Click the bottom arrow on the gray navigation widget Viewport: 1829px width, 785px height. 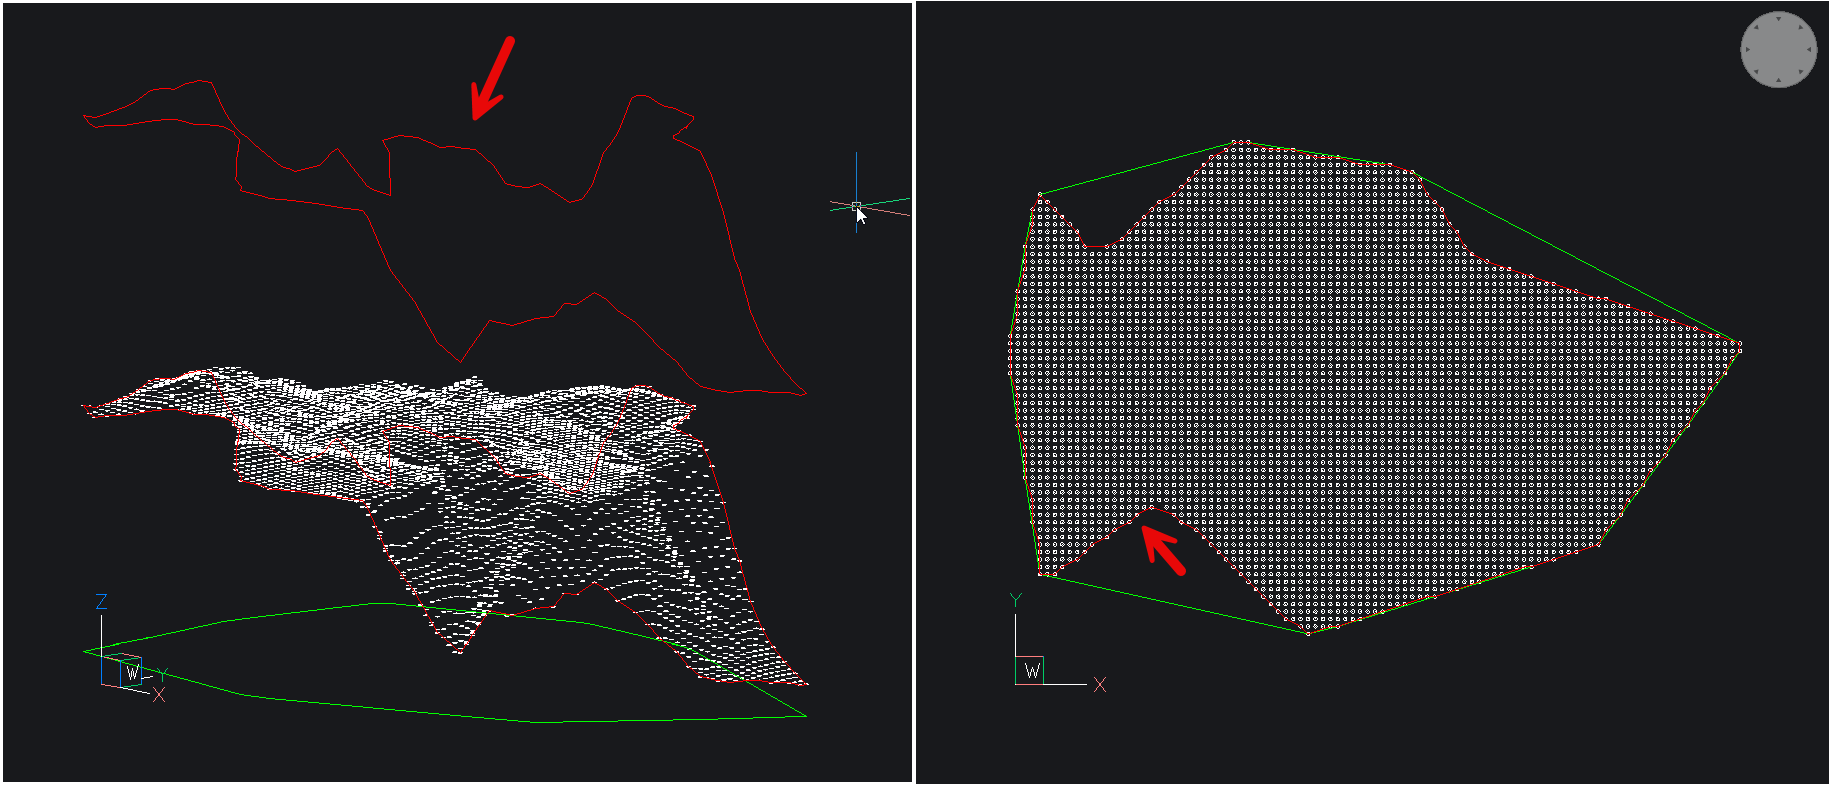point(1778,81)
